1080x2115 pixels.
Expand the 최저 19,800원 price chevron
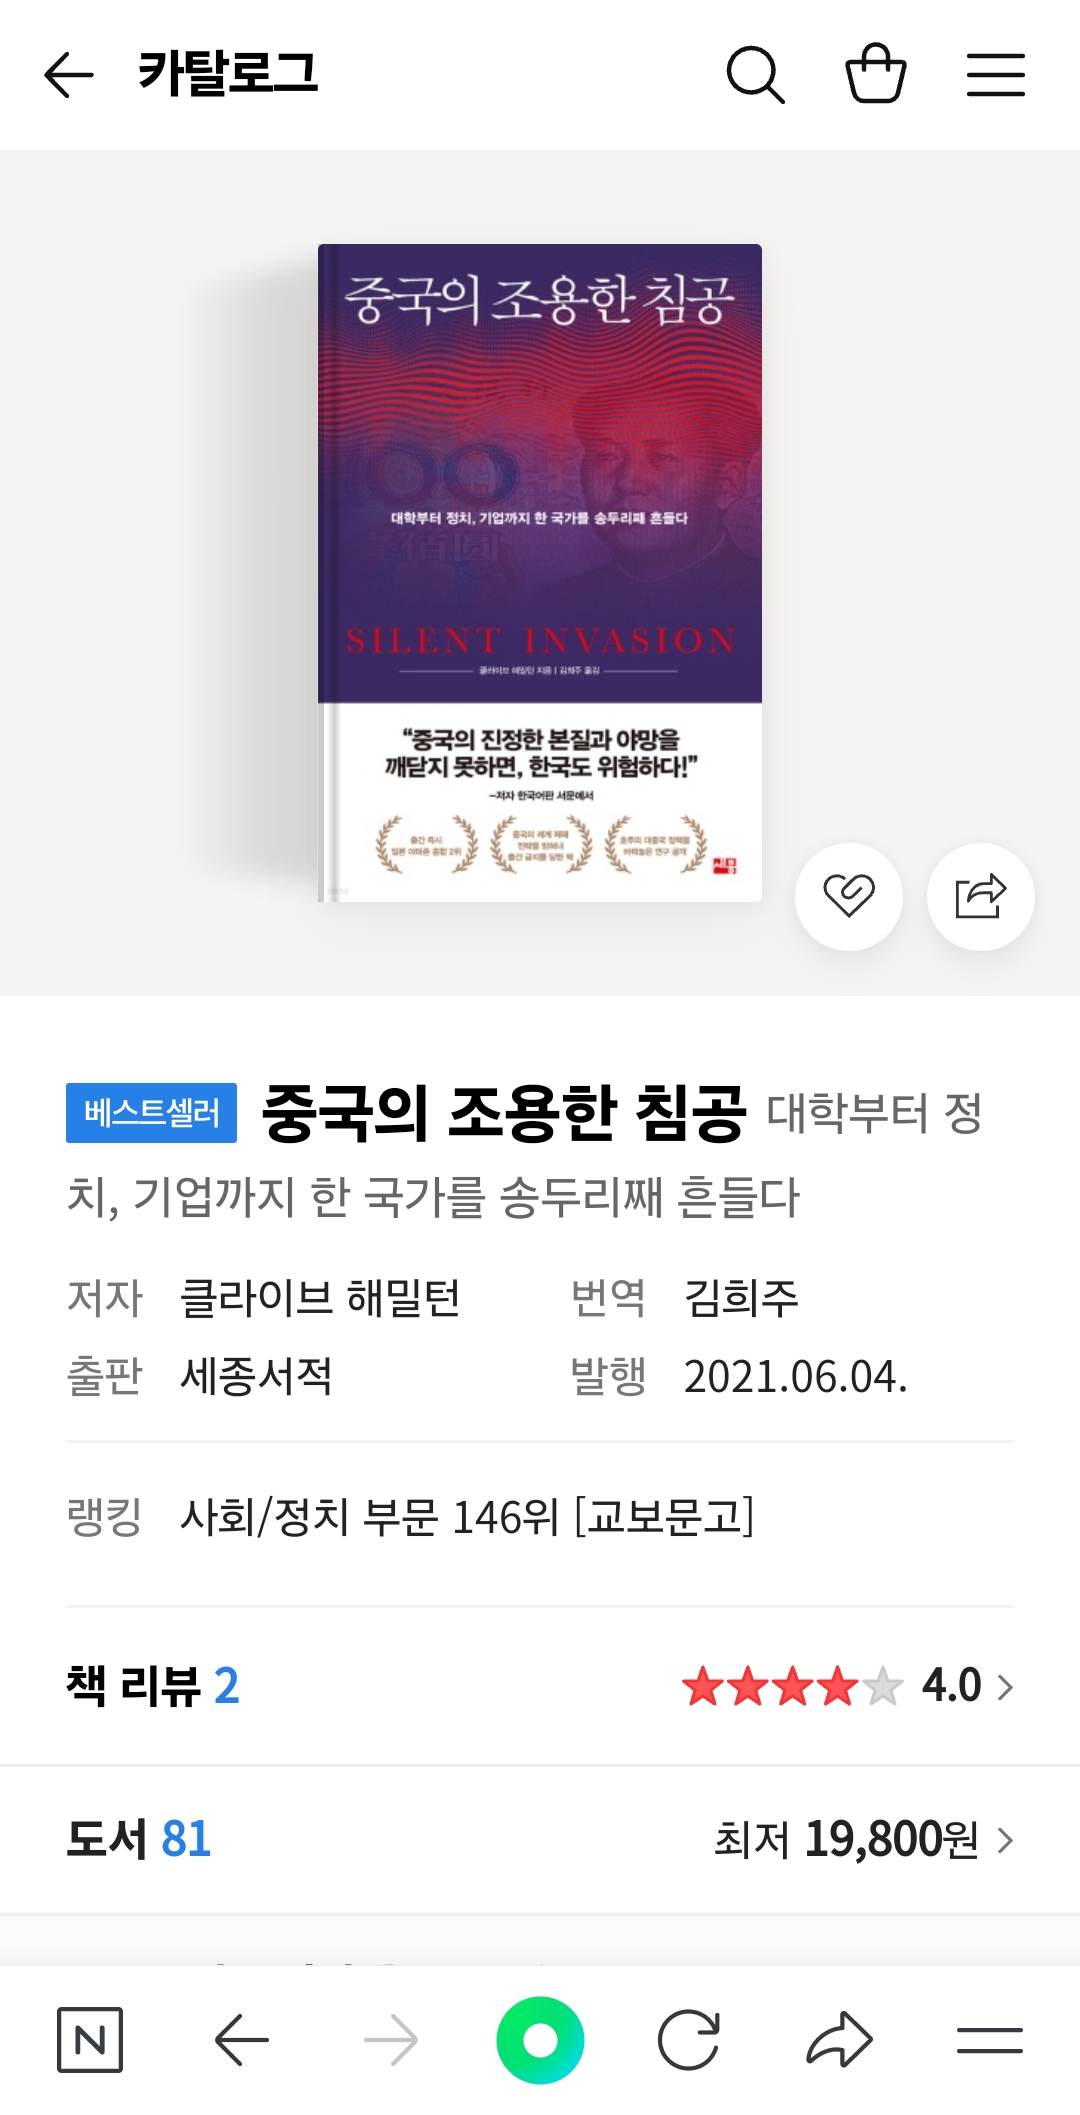1005,1840
